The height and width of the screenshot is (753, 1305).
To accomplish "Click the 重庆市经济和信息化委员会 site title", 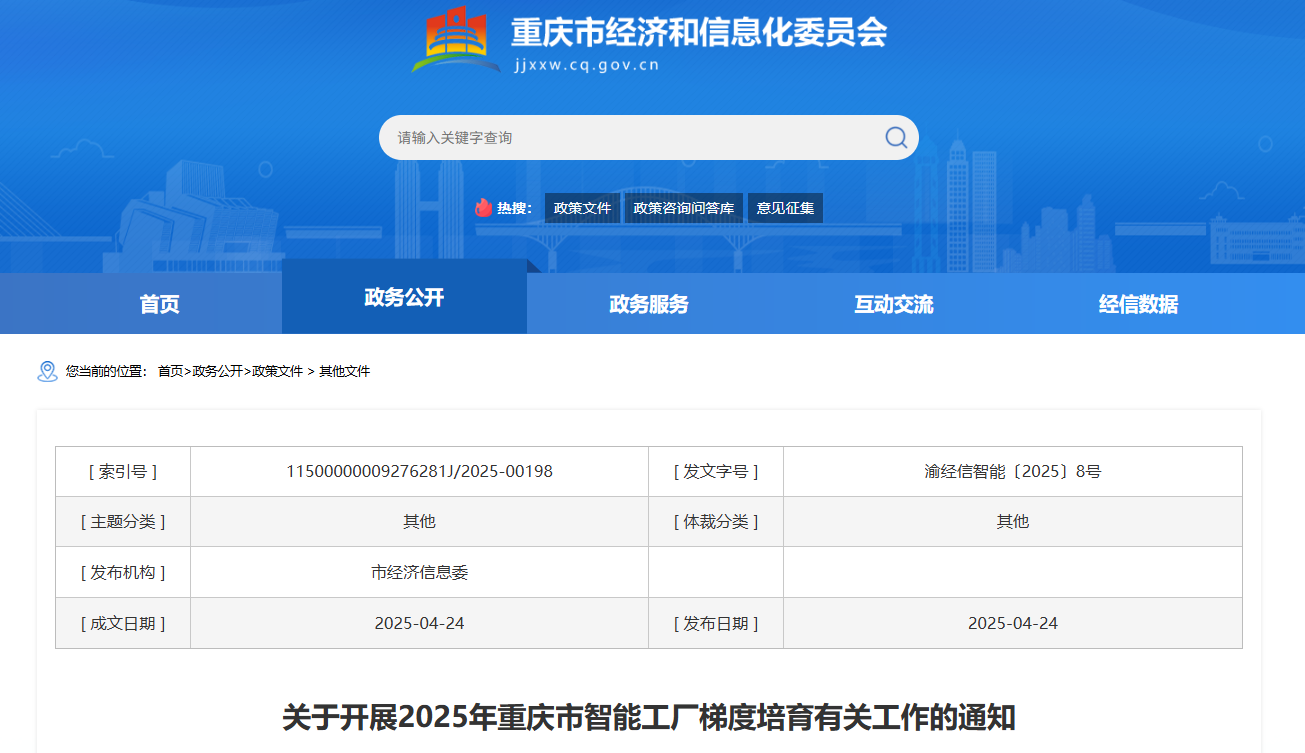I will coord(699,33).
